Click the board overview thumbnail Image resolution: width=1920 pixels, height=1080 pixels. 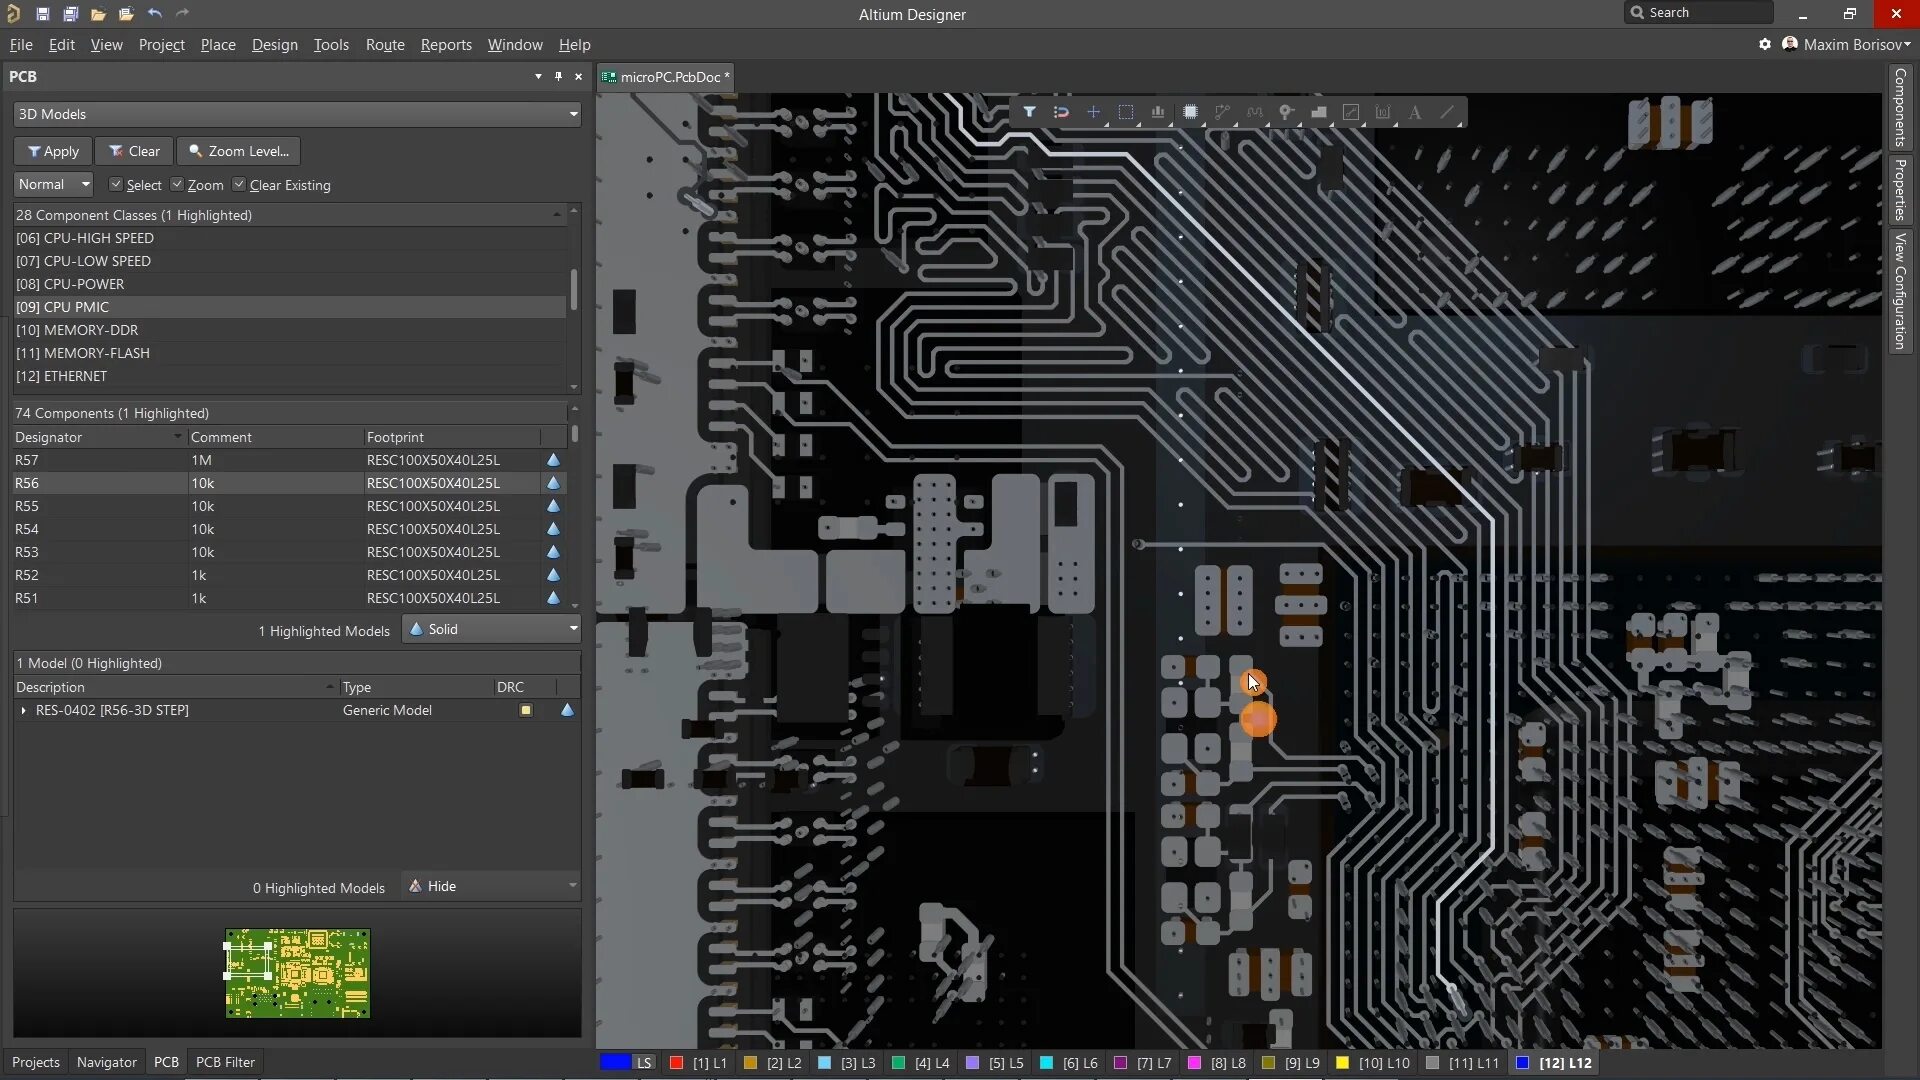[x=297, y=973]
